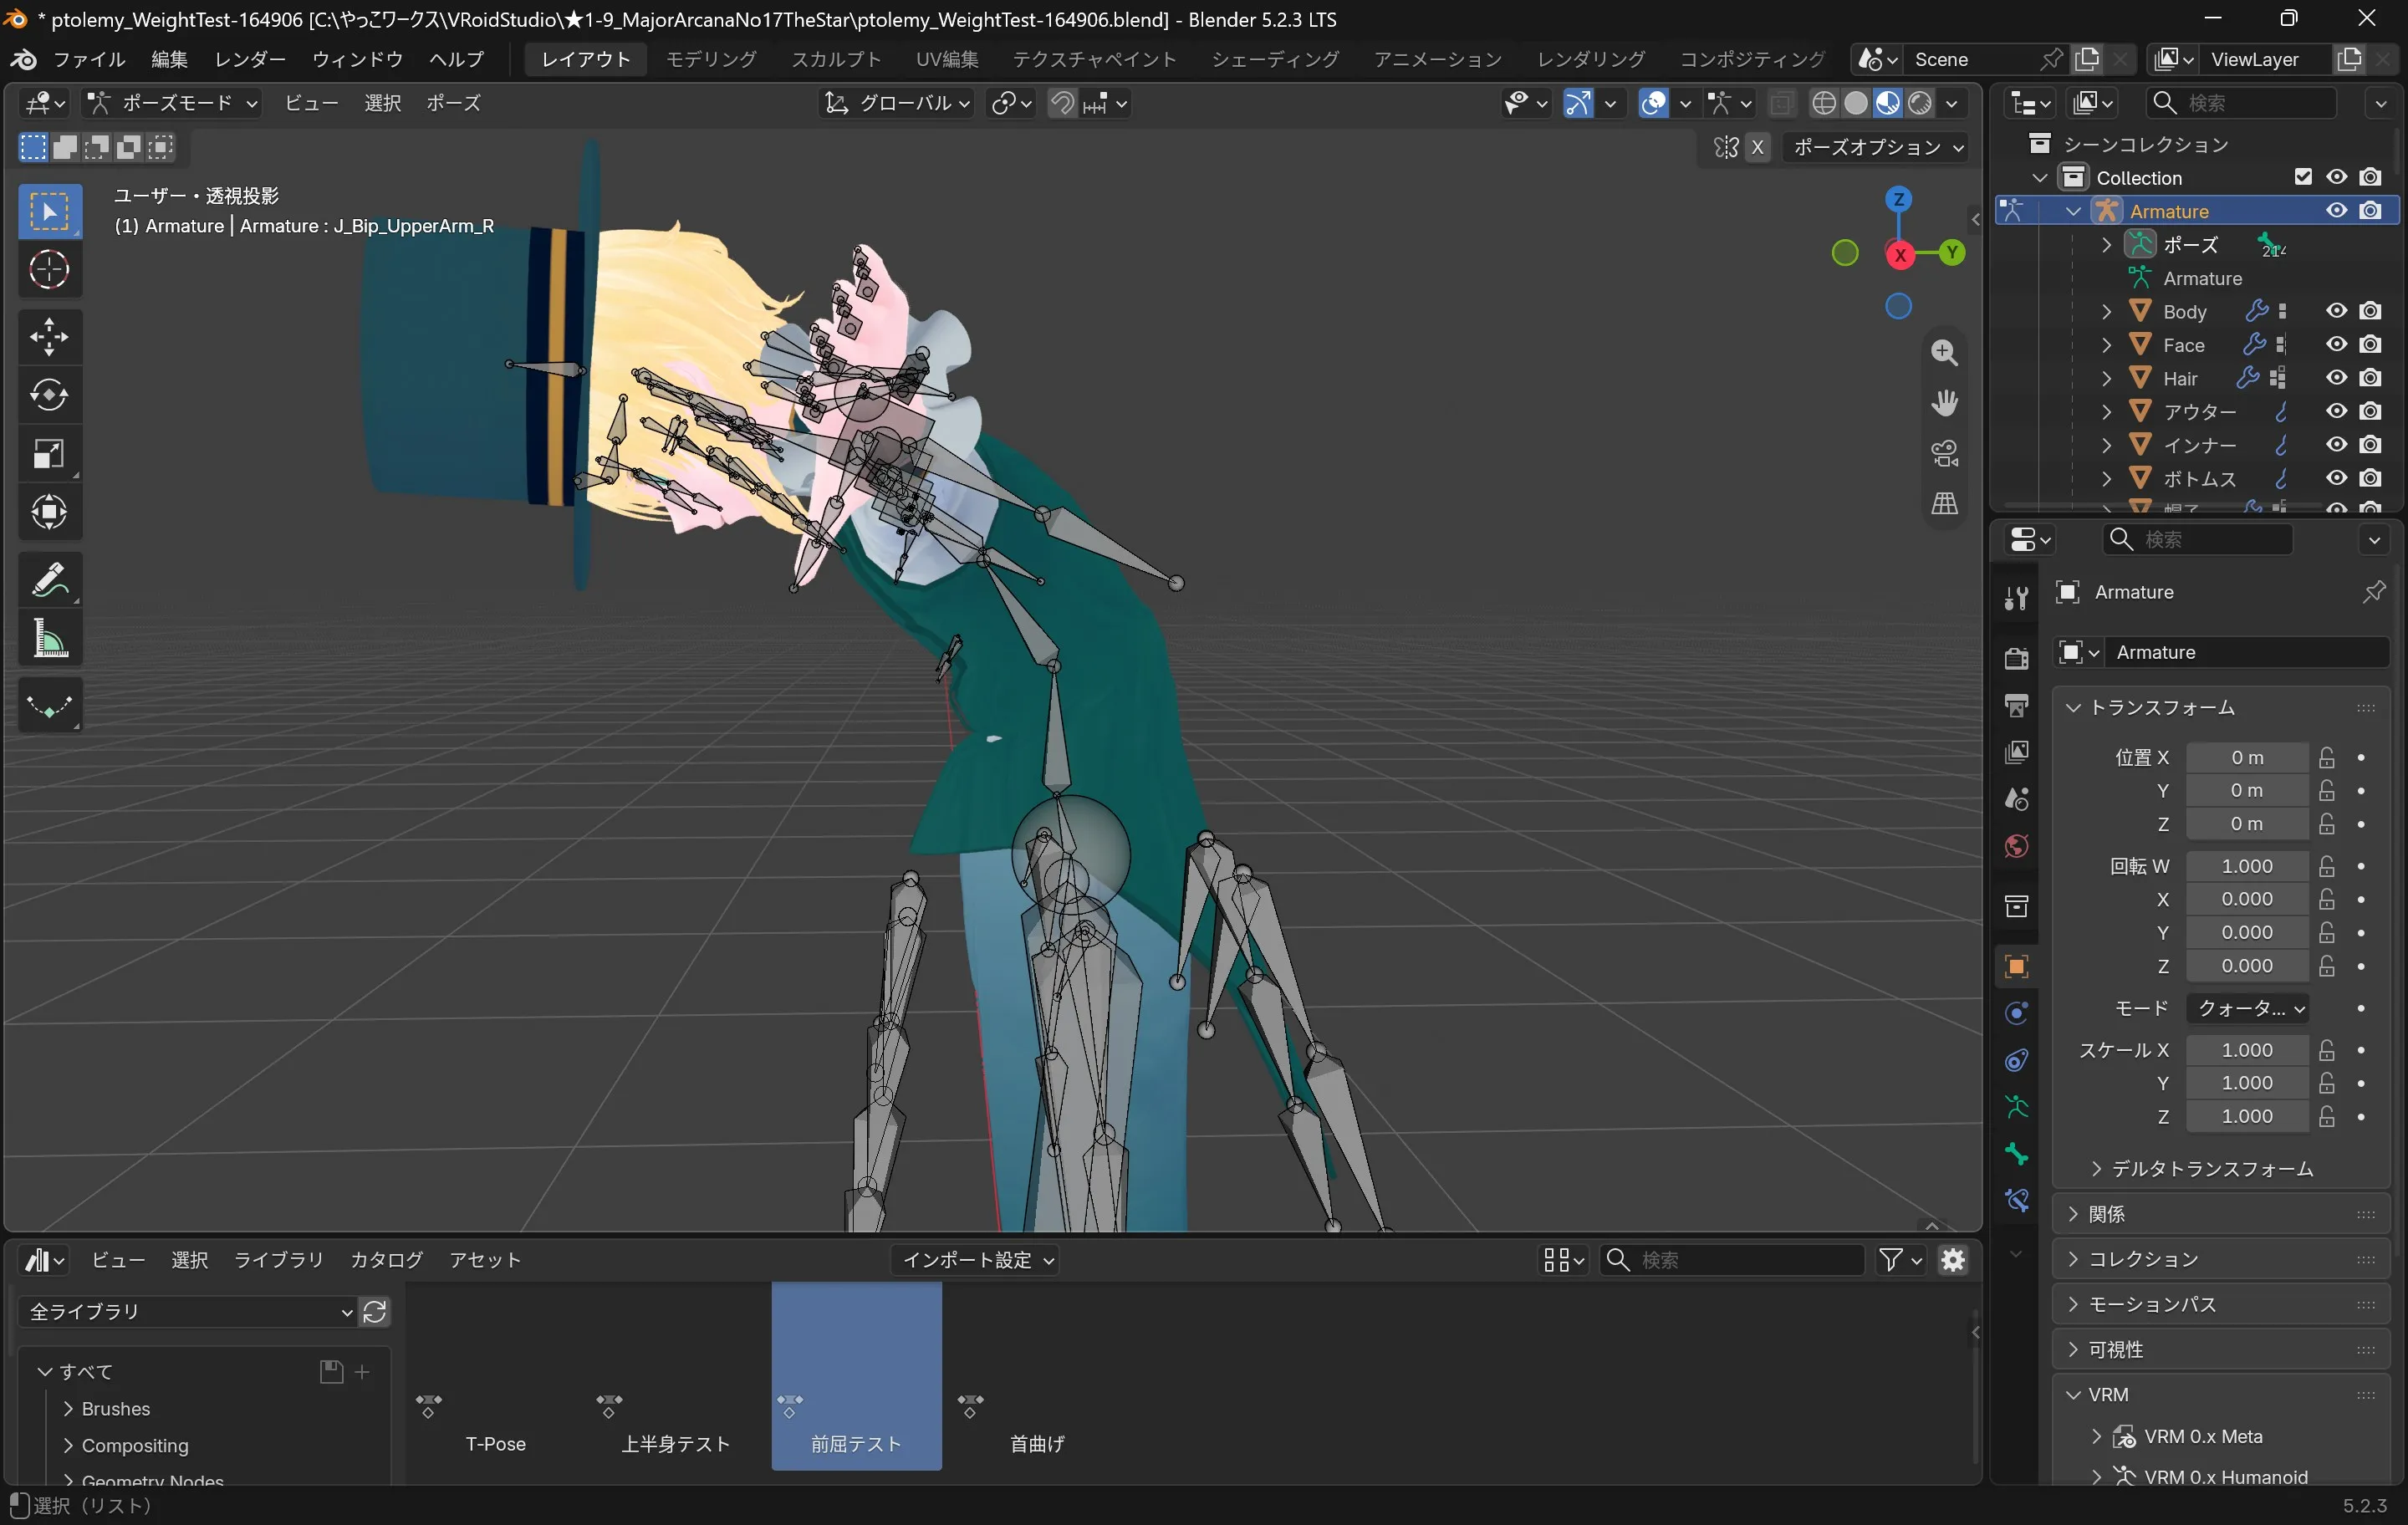Select the Move tool in the toolbar
Viewport: 2408px width, 1525px height.
point(49,337)
